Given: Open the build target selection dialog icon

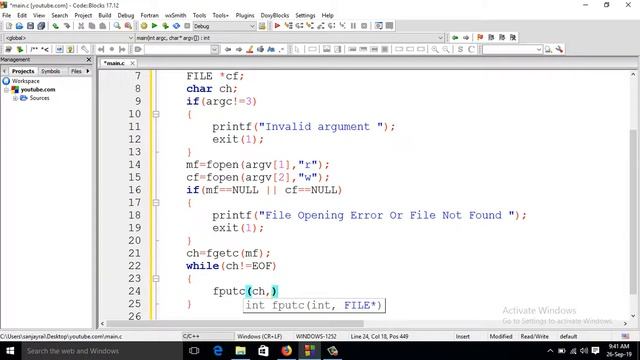Looking at the screenshot, I should coord(262,26).
